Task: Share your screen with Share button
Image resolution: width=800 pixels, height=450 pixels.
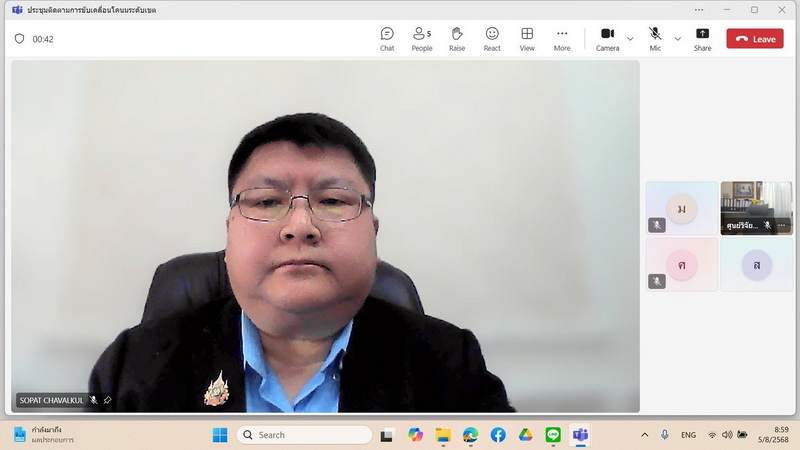Action: 703,38
